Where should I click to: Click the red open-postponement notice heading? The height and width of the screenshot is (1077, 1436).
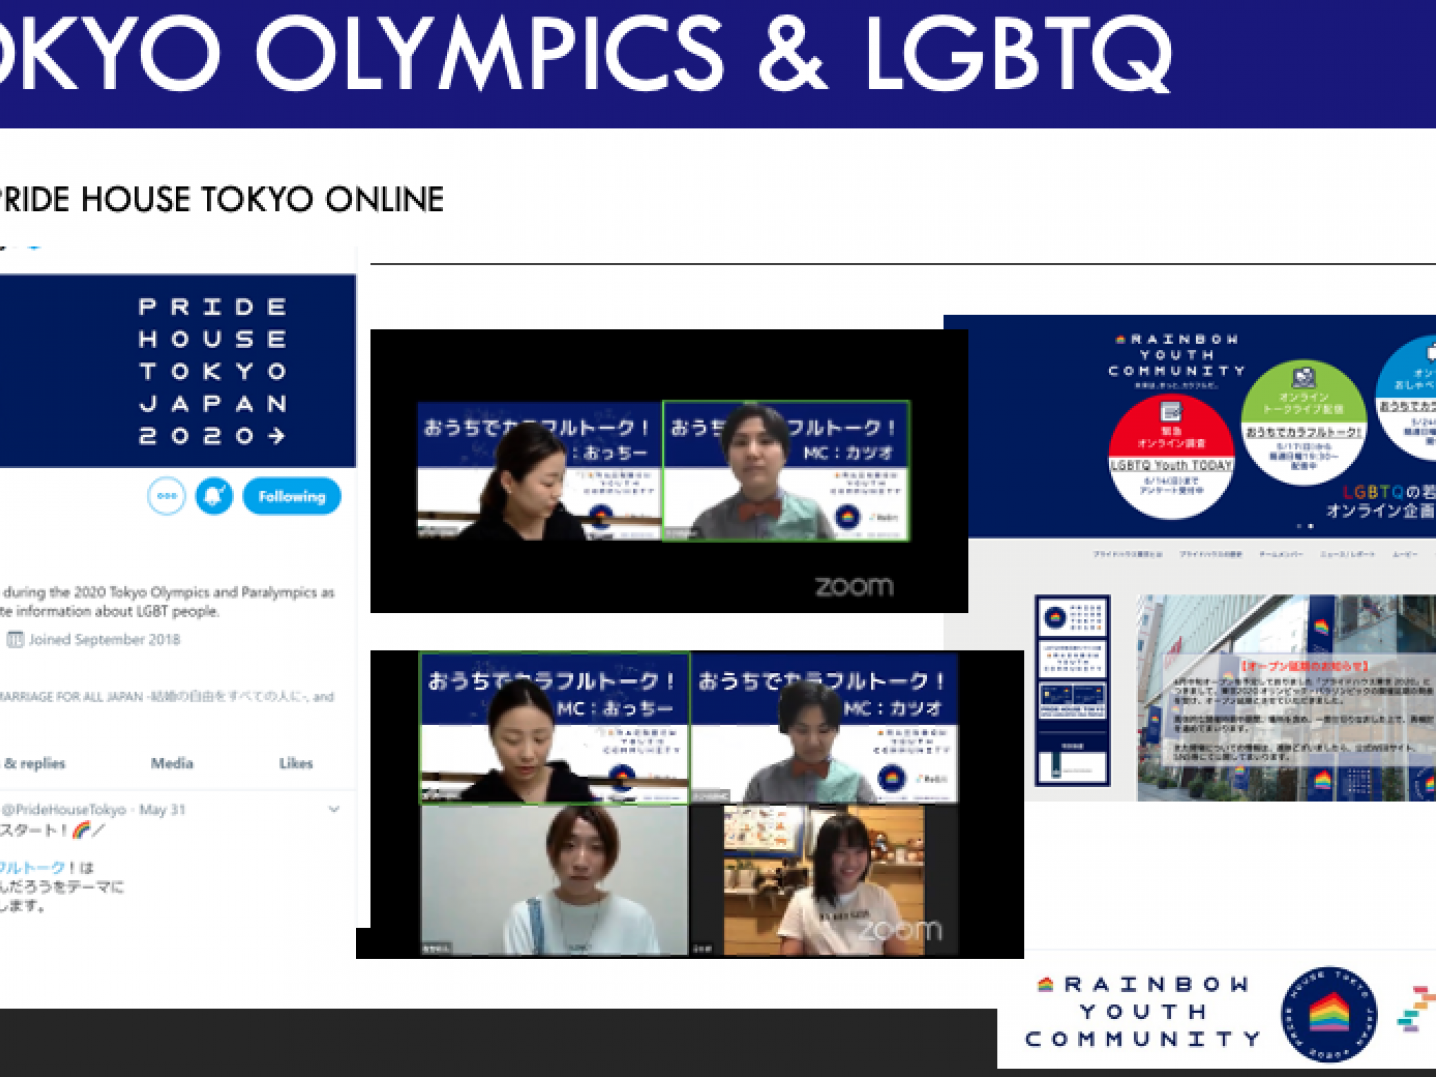(1304, 665)
